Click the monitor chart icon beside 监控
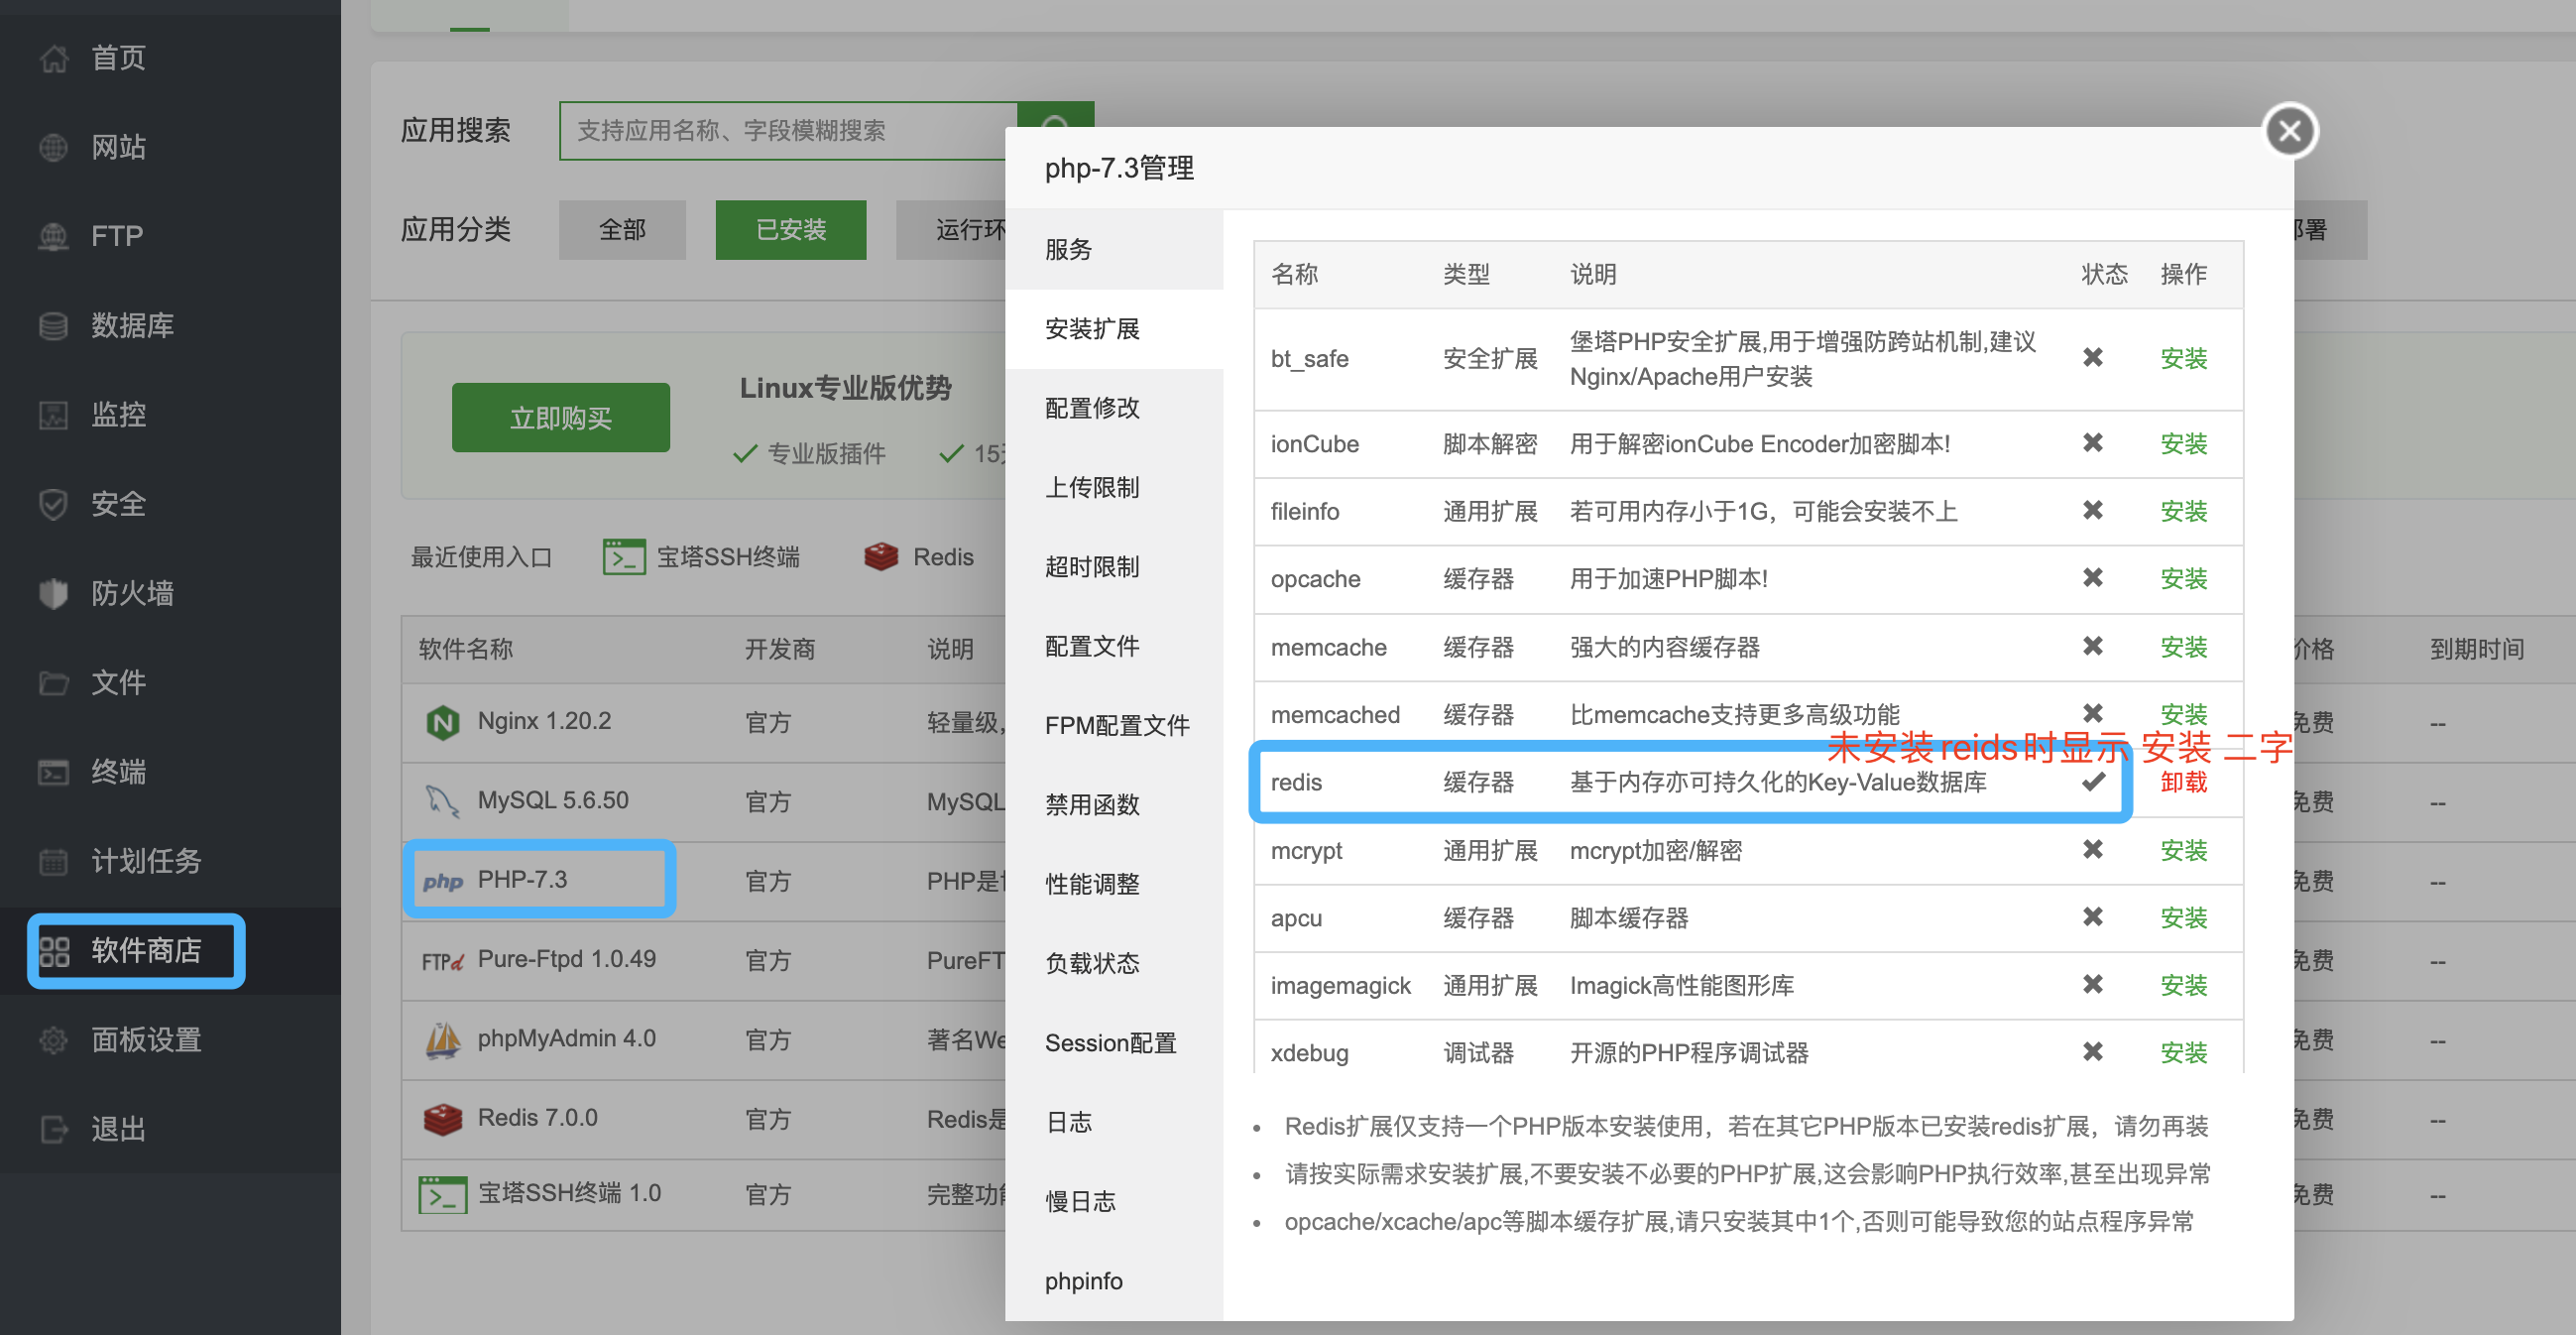Screen dimensions: 2576x1335 [x=54, y=415]
